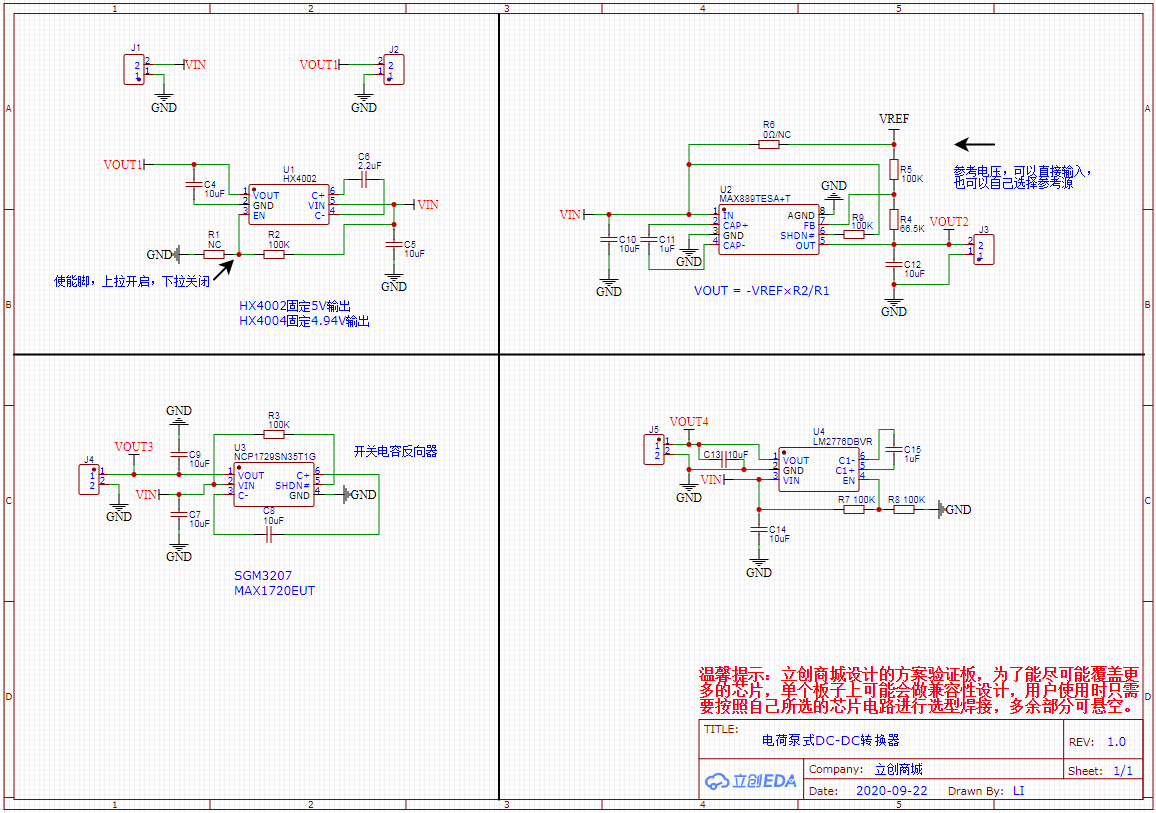This screenshot has width=1156, height=813.
Task: Click the VOUT4 net label
Action: tap(688, 422)
